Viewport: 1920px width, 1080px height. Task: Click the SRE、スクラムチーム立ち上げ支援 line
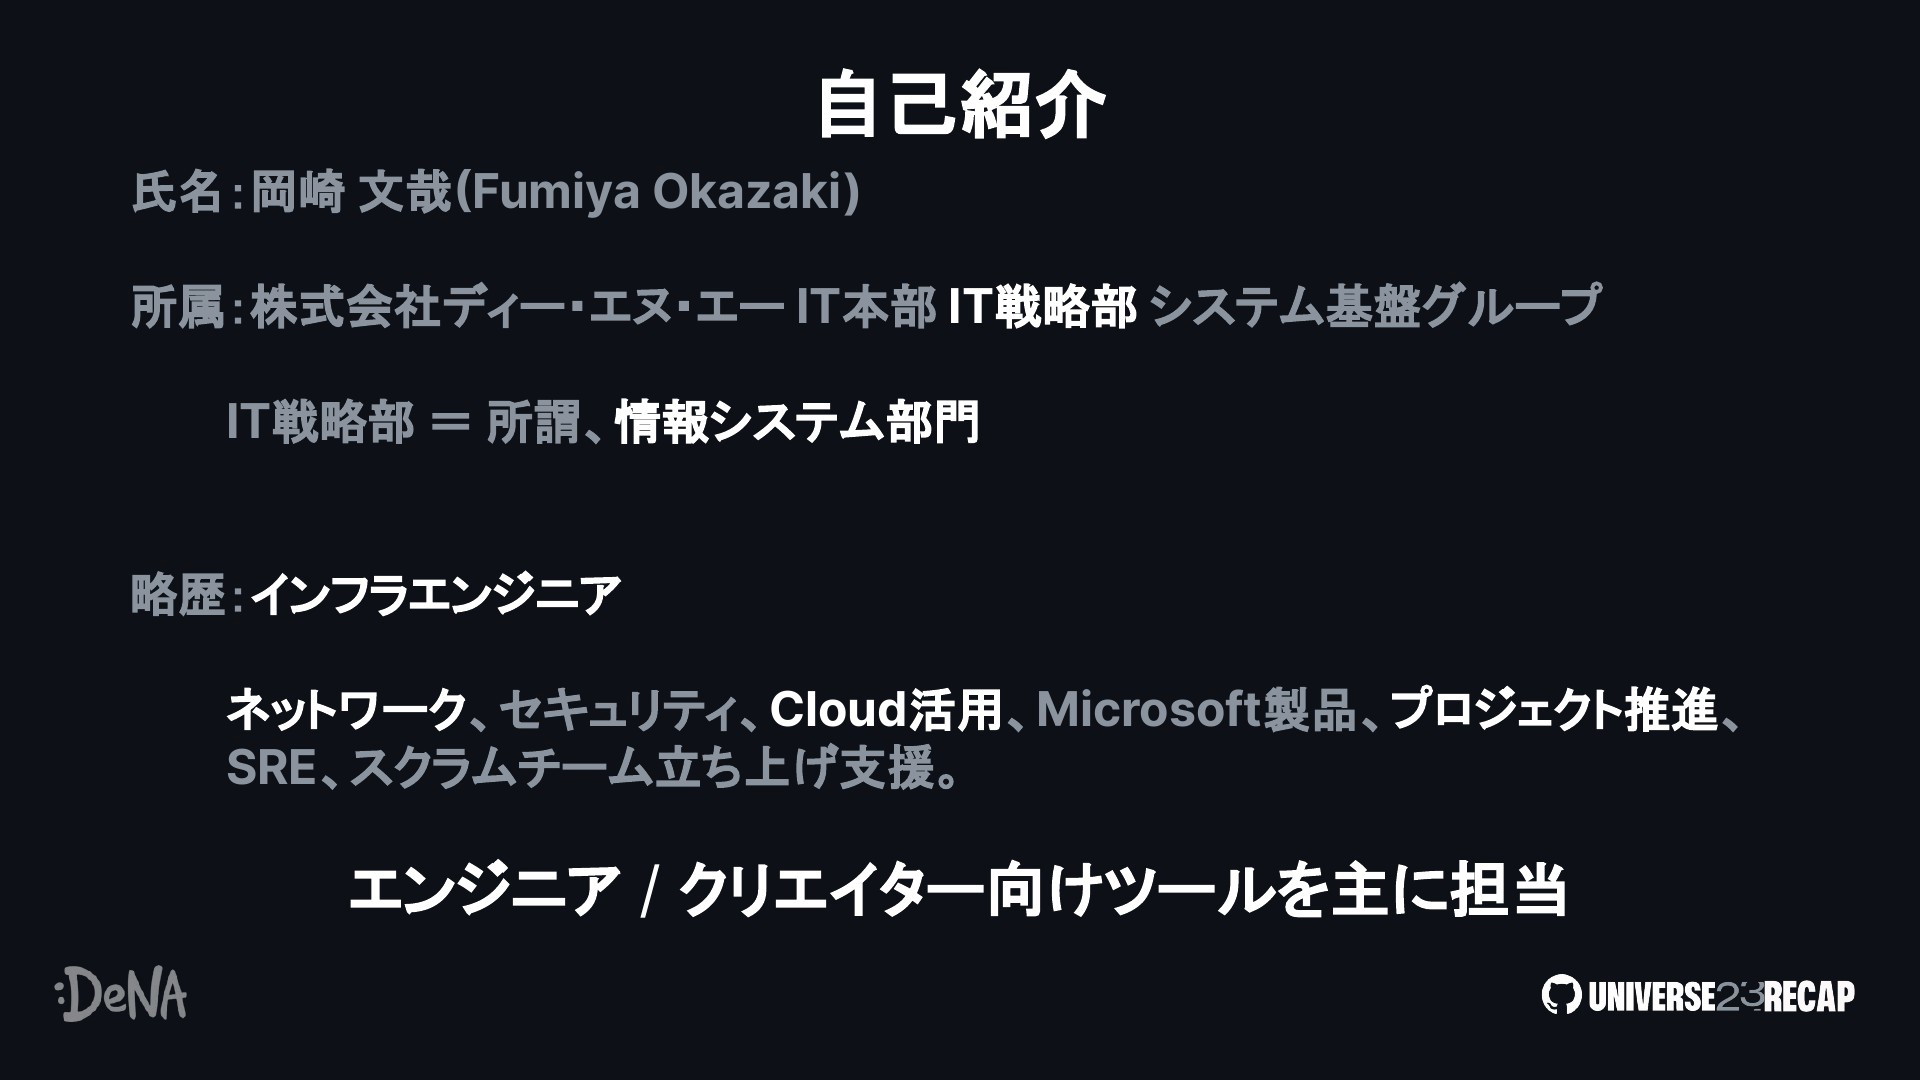(x=592, y=768)
